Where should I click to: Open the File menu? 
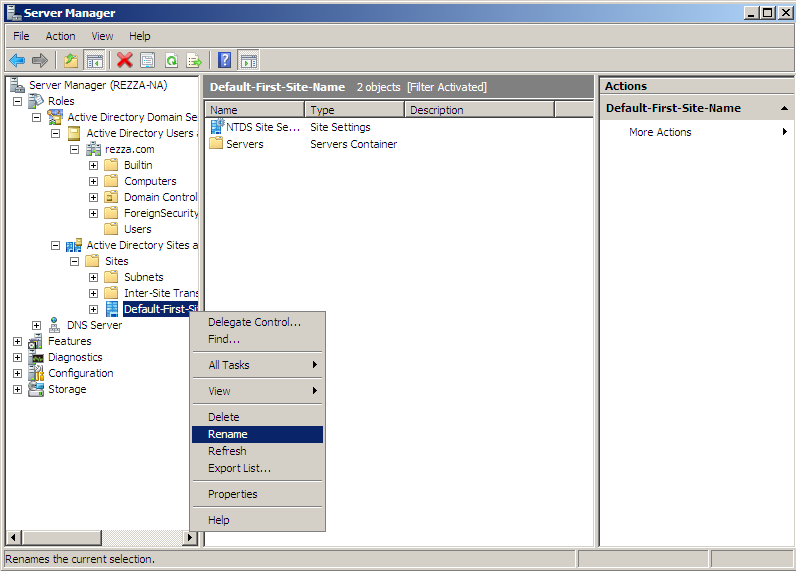pos(21,36)
